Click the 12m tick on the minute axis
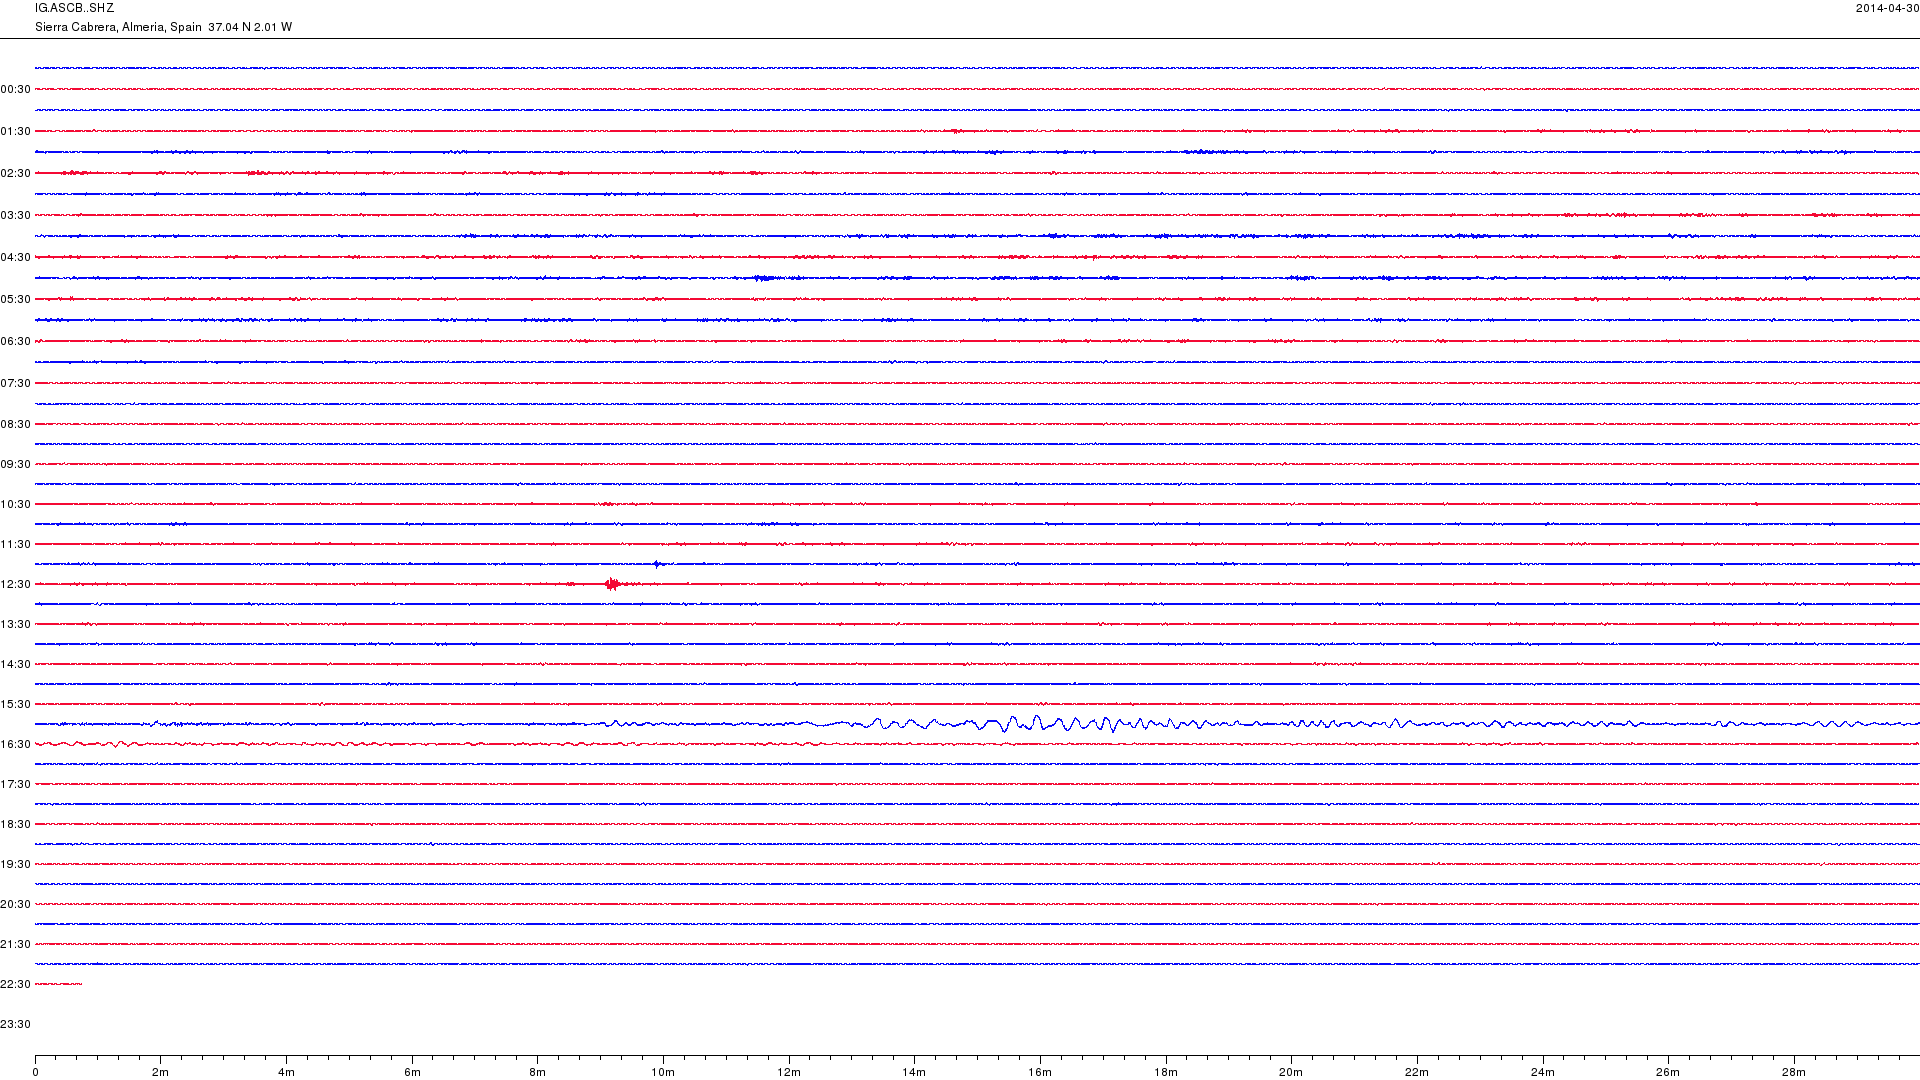 point(789,1072)
